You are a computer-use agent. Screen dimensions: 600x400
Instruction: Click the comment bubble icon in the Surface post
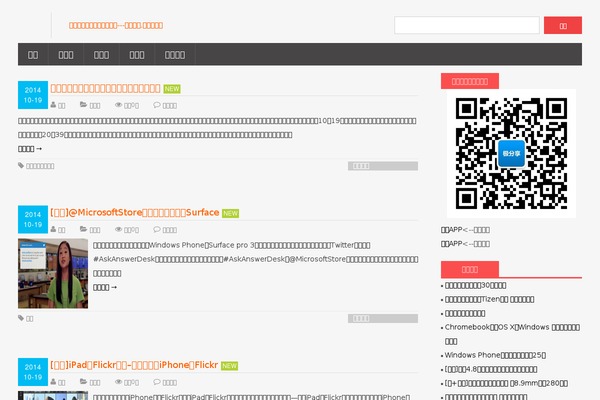[x=157, y=229]
